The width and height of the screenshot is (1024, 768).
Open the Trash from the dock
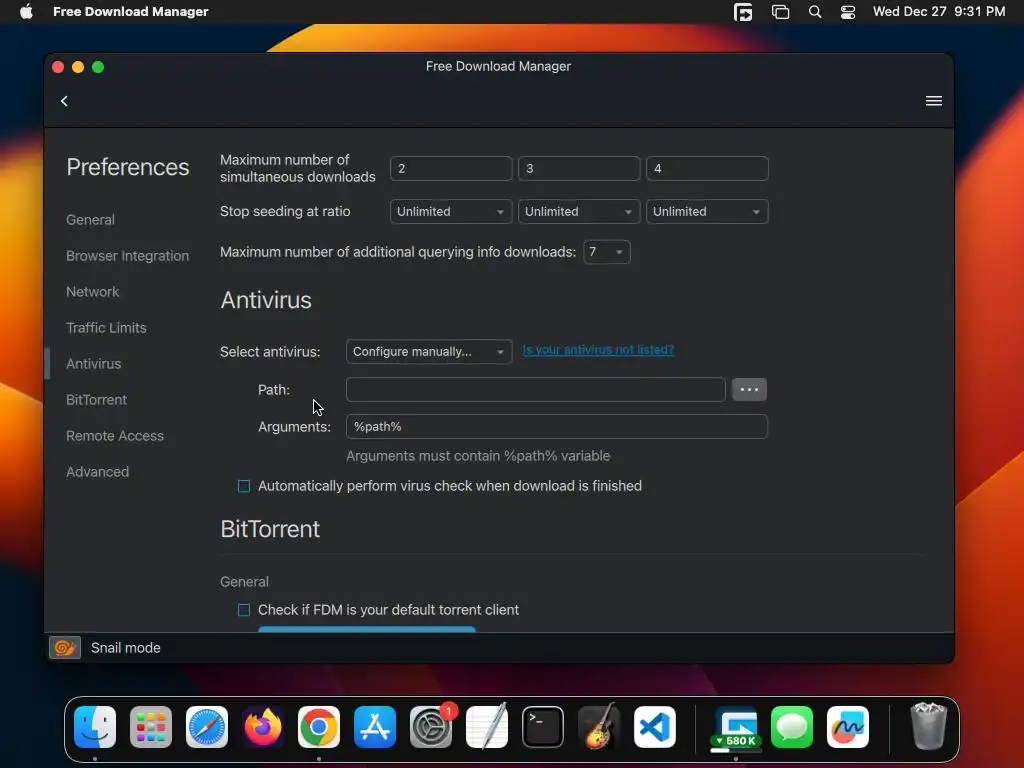pyautogui.click(x=928, y=727)
